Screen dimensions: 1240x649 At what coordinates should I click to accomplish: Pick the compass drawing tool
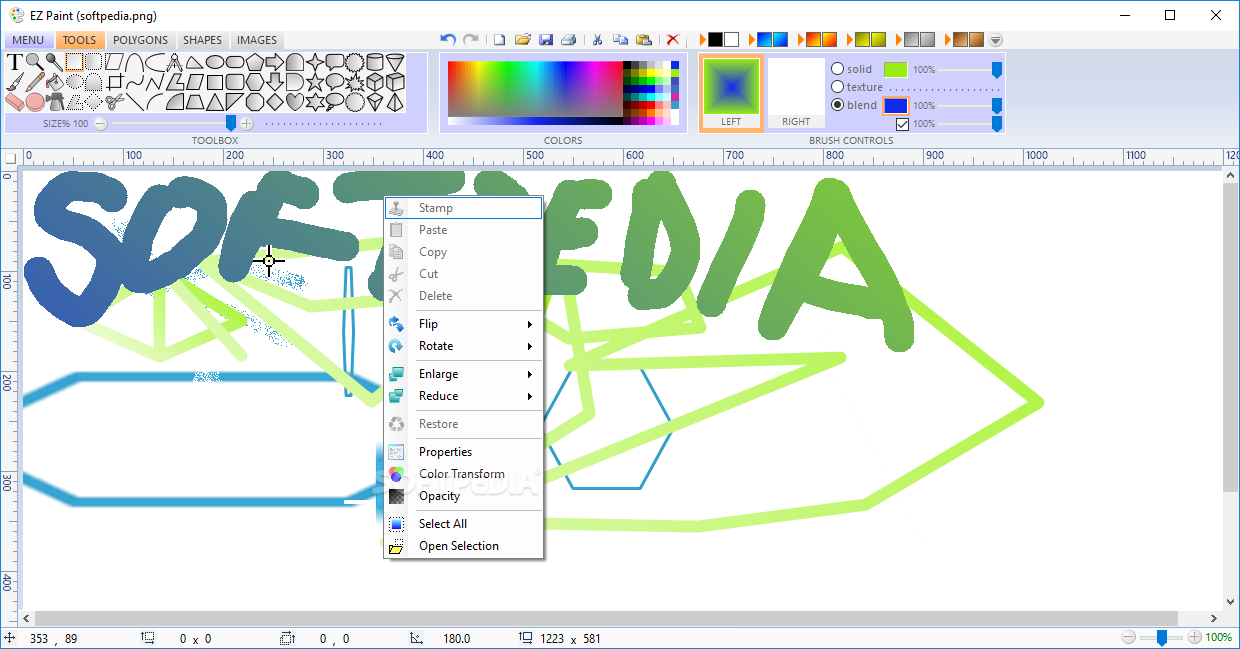coord(174,62)
